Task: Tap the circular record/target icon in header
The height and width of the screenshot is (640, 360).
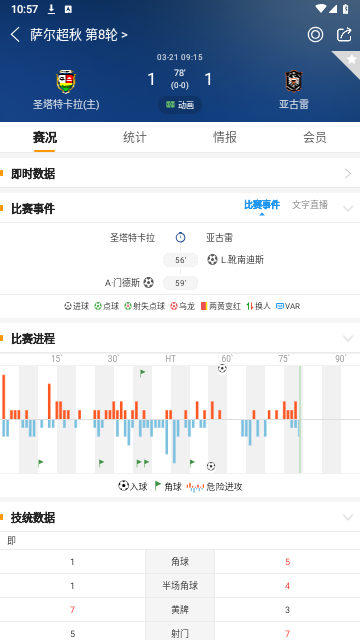Action: pyautogui.click(x=315, y=35)
